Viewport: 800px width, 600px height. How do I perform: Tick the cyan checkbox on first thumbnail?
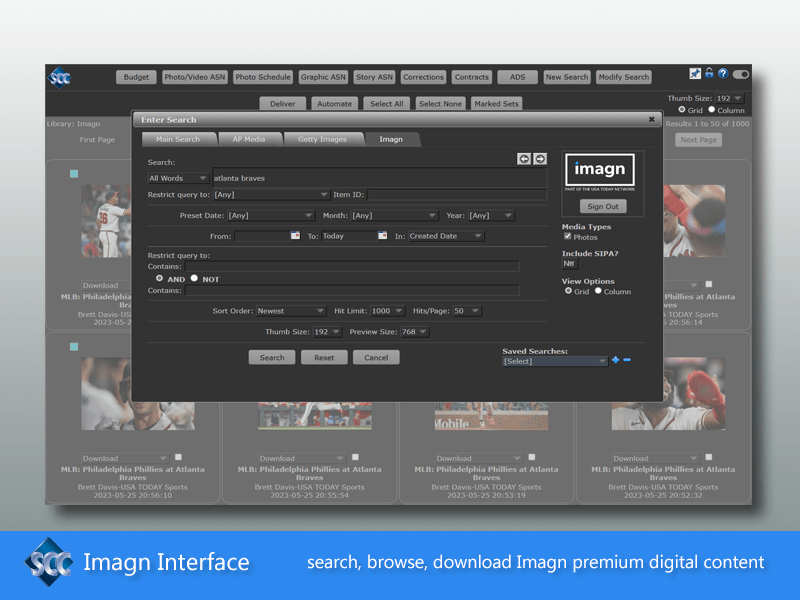coord(74,174)
